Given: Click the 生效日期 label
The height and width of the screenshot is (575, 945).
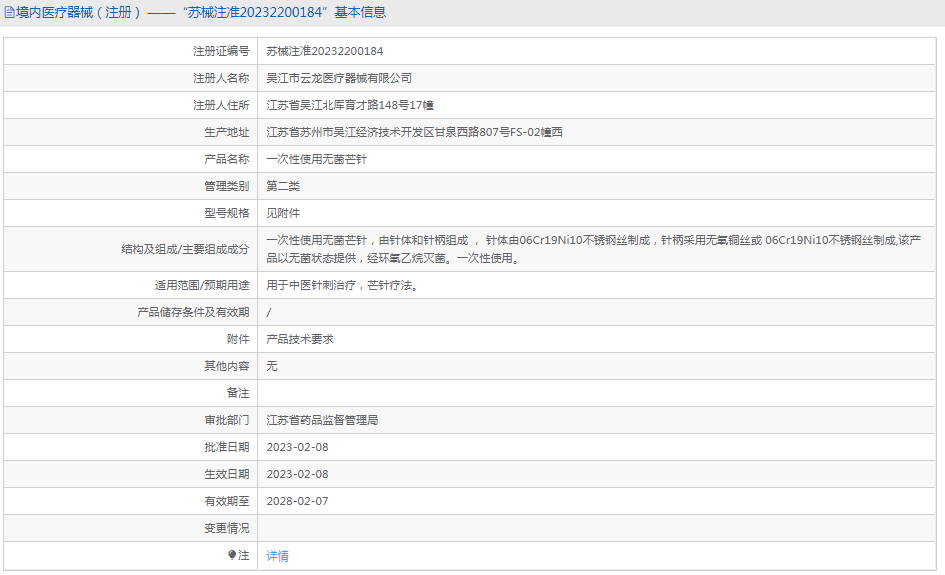Looking at the screenshot, I should pos(227,474).
